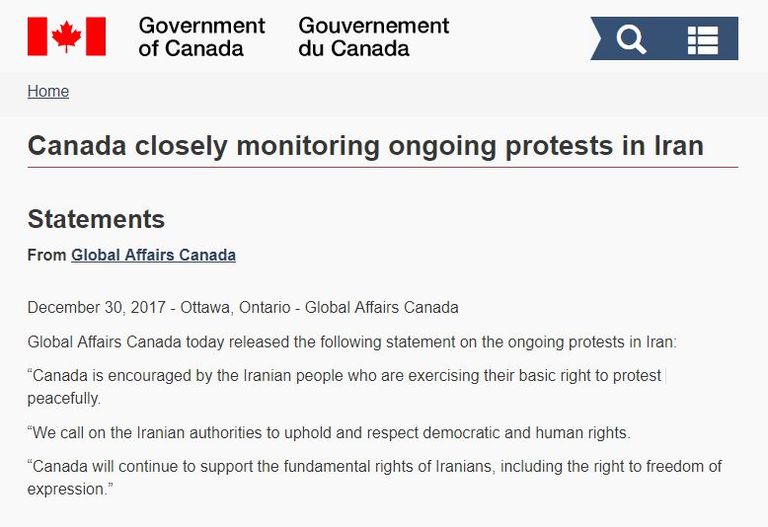Click the quote beginning "Canada will continue to support"
Image resolution: width=768 pixels, height=527 pixels.
[x=374, y=467]
